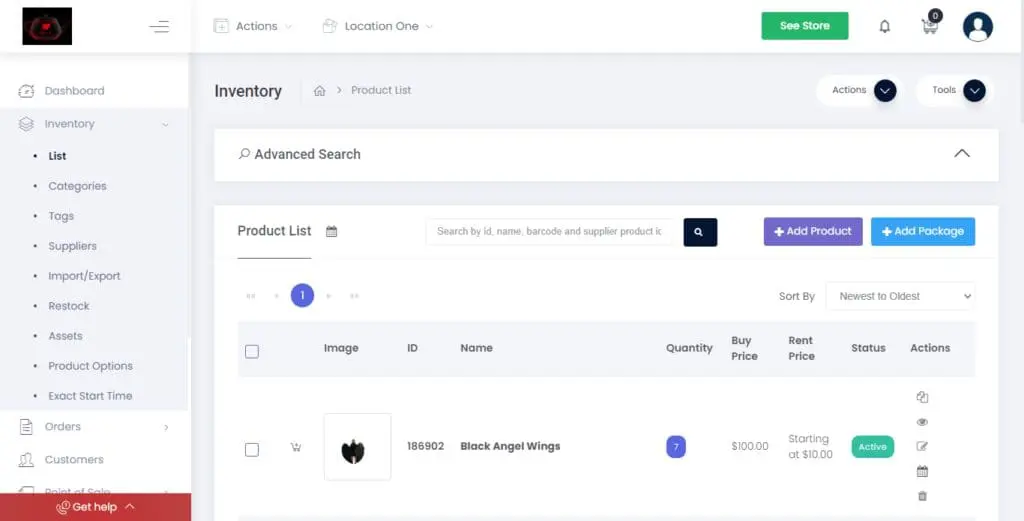The height and width of the screenshot is (521, 1024).
Task: Open user profile avatar
Action: (978, 26)
